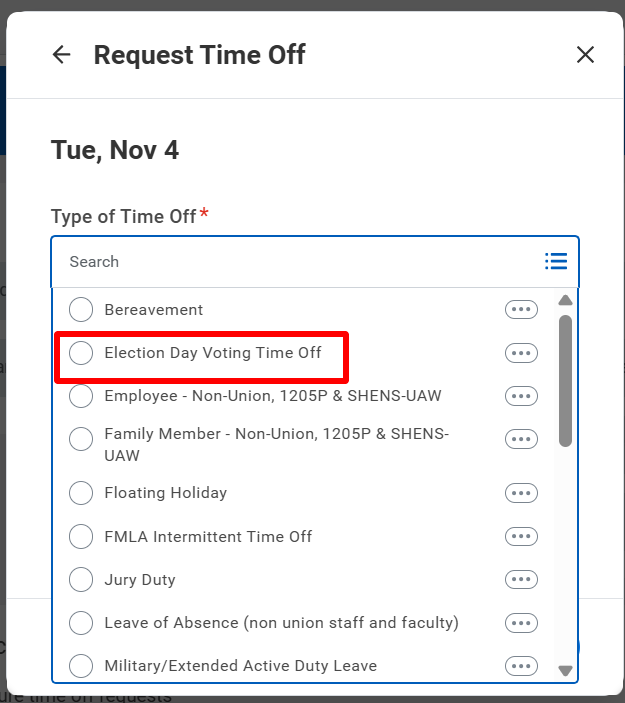Screen dimensions: 625x703
Task: Open ellipsis menu for Employee - Non-Union option
Action: pyautogui.click(x=521, y=396)
